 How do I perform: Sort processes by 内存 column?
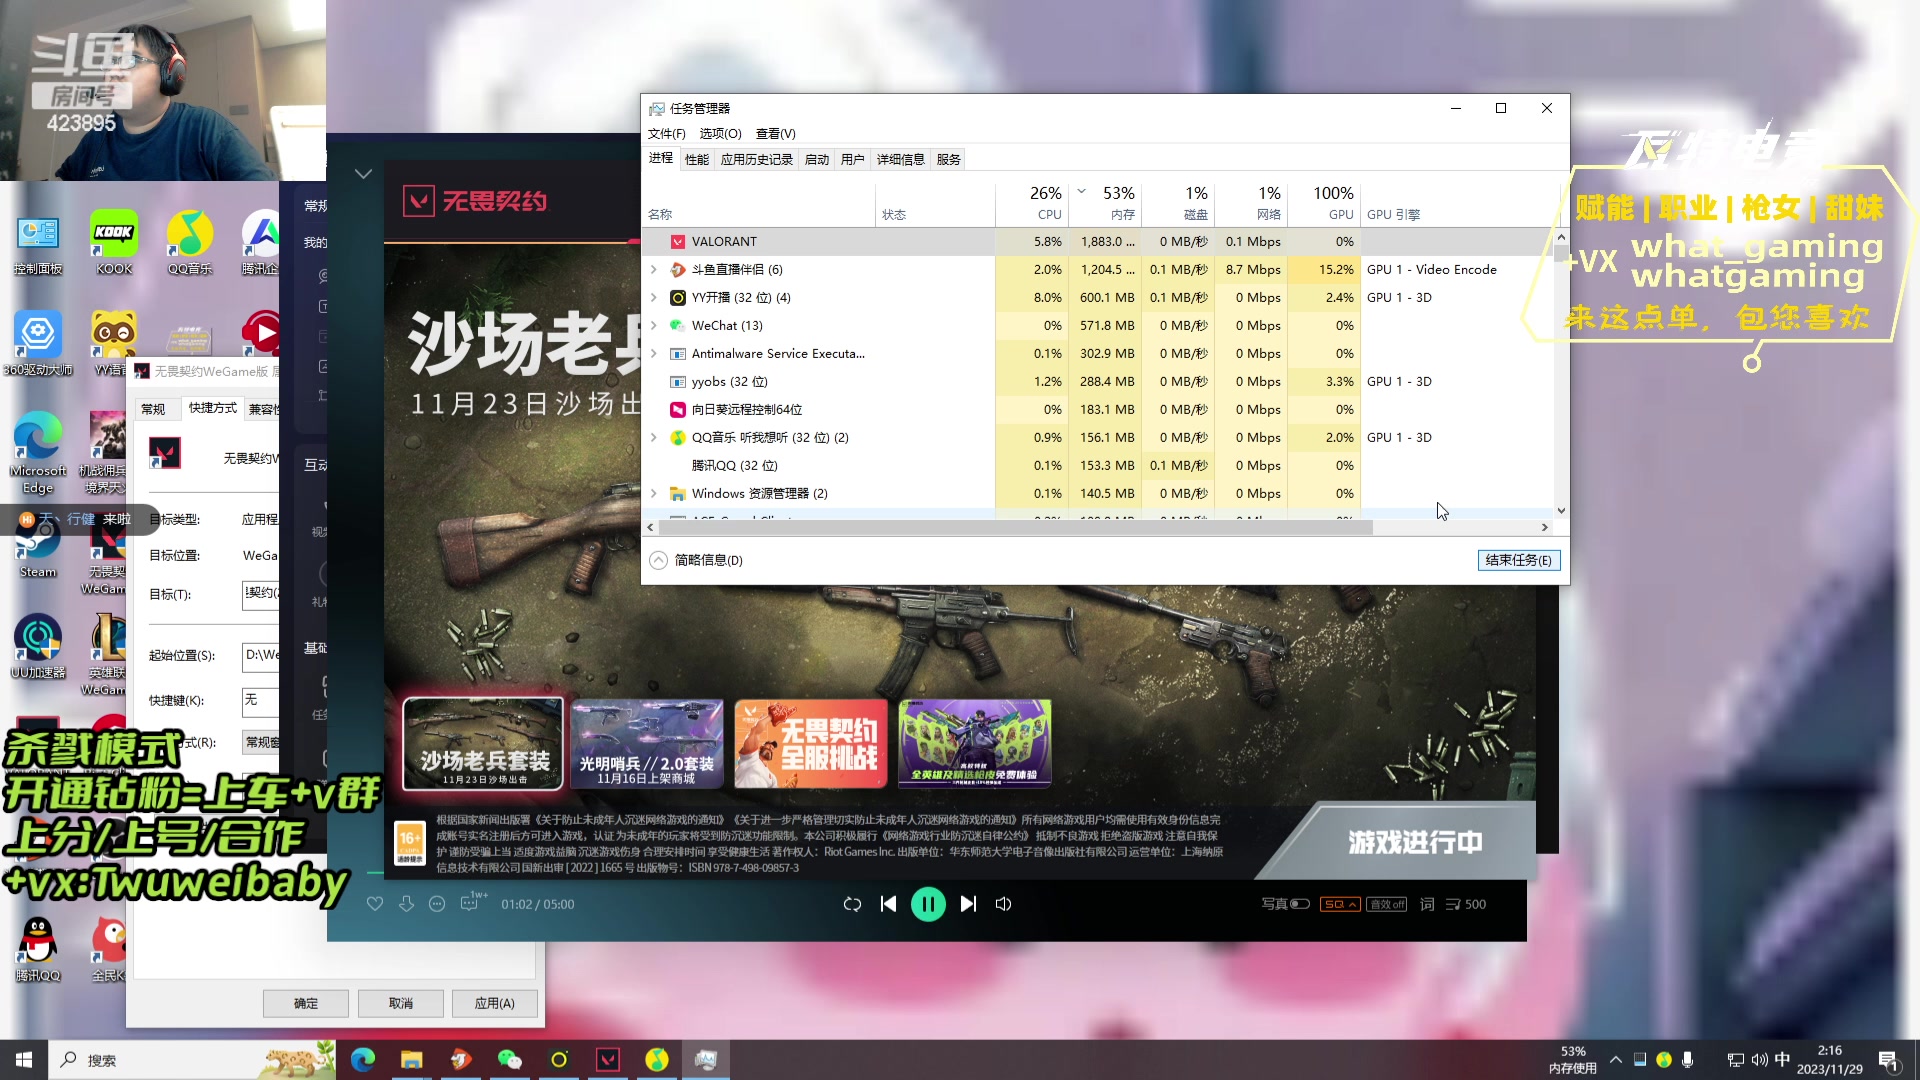tap(1105, 202)
